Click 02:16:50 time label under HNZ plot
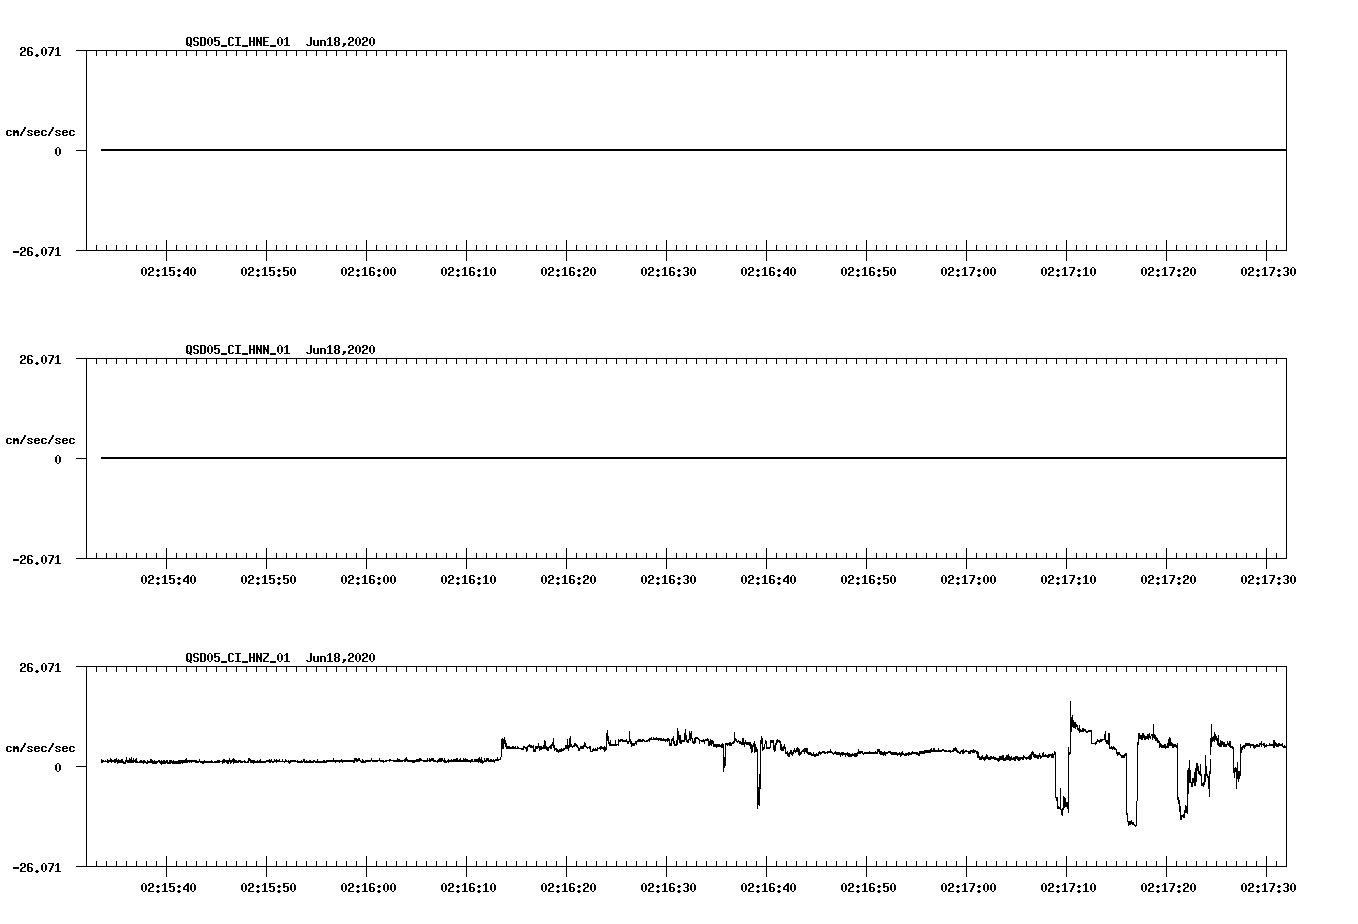 (868, 888)
